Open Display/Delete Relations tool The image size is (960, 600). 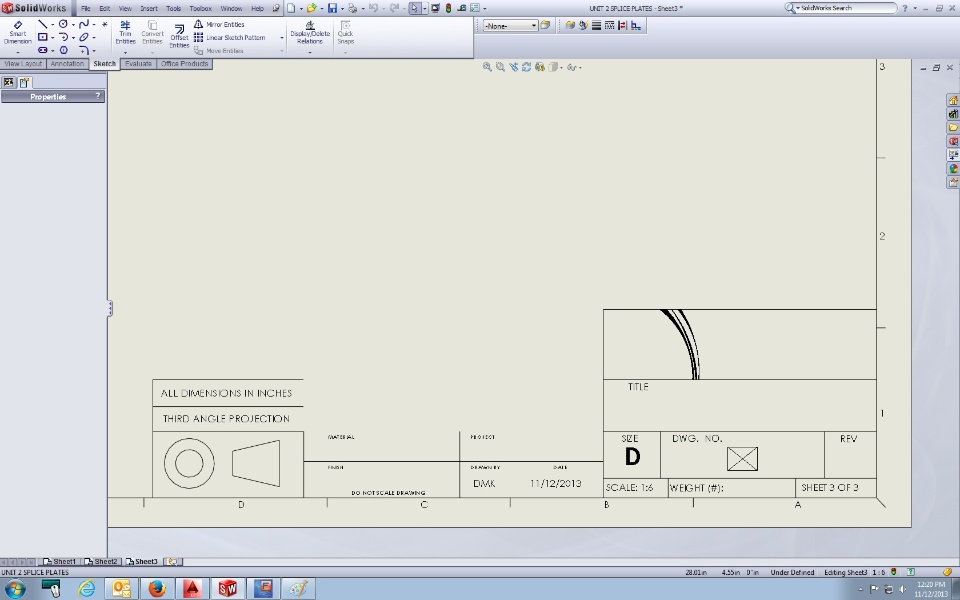click(x=310, y=32)
